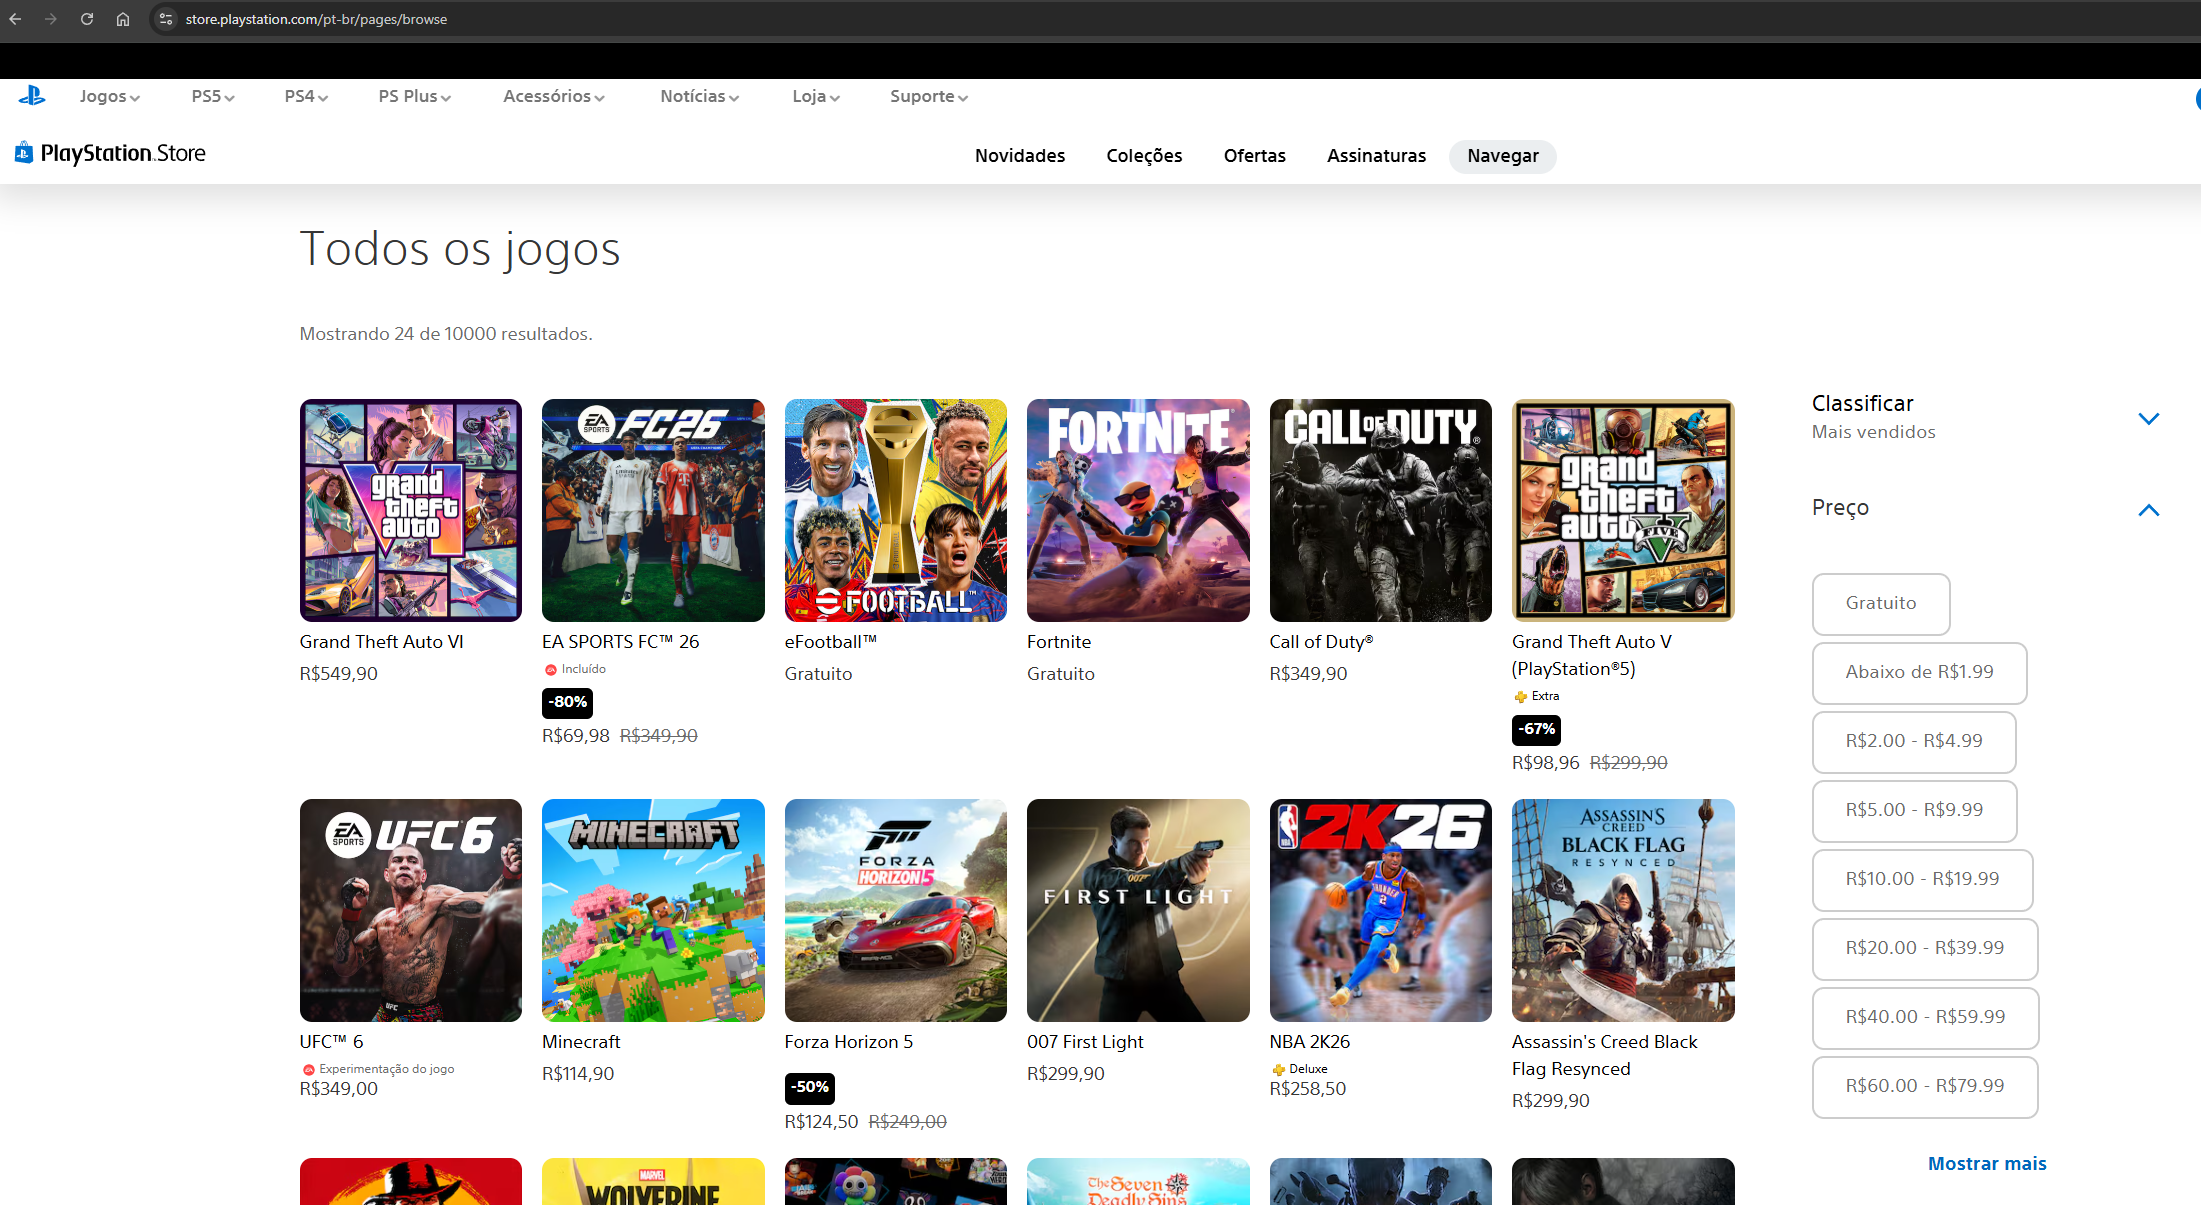The height and width of the screenshot is (1205, 2201).
Task: Toggle the R$10.00 - R$19.99 filter
Action: pyautogui.click(x=1922, y=879)
